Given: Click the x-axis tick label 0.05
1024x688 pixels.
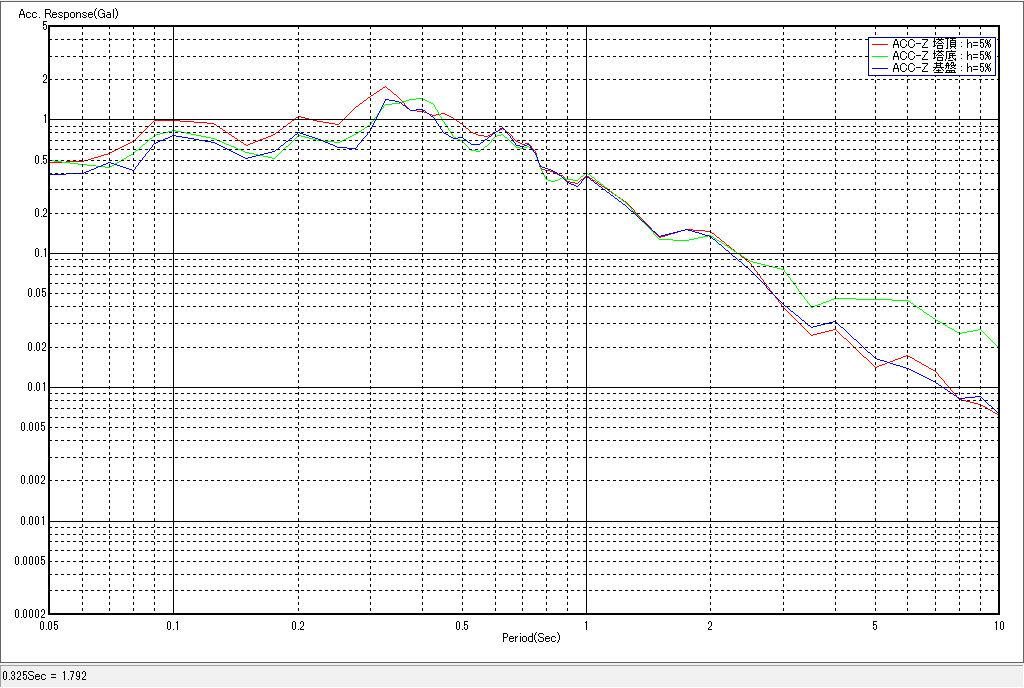Looking at the screenshot, I should click(48, 625).
